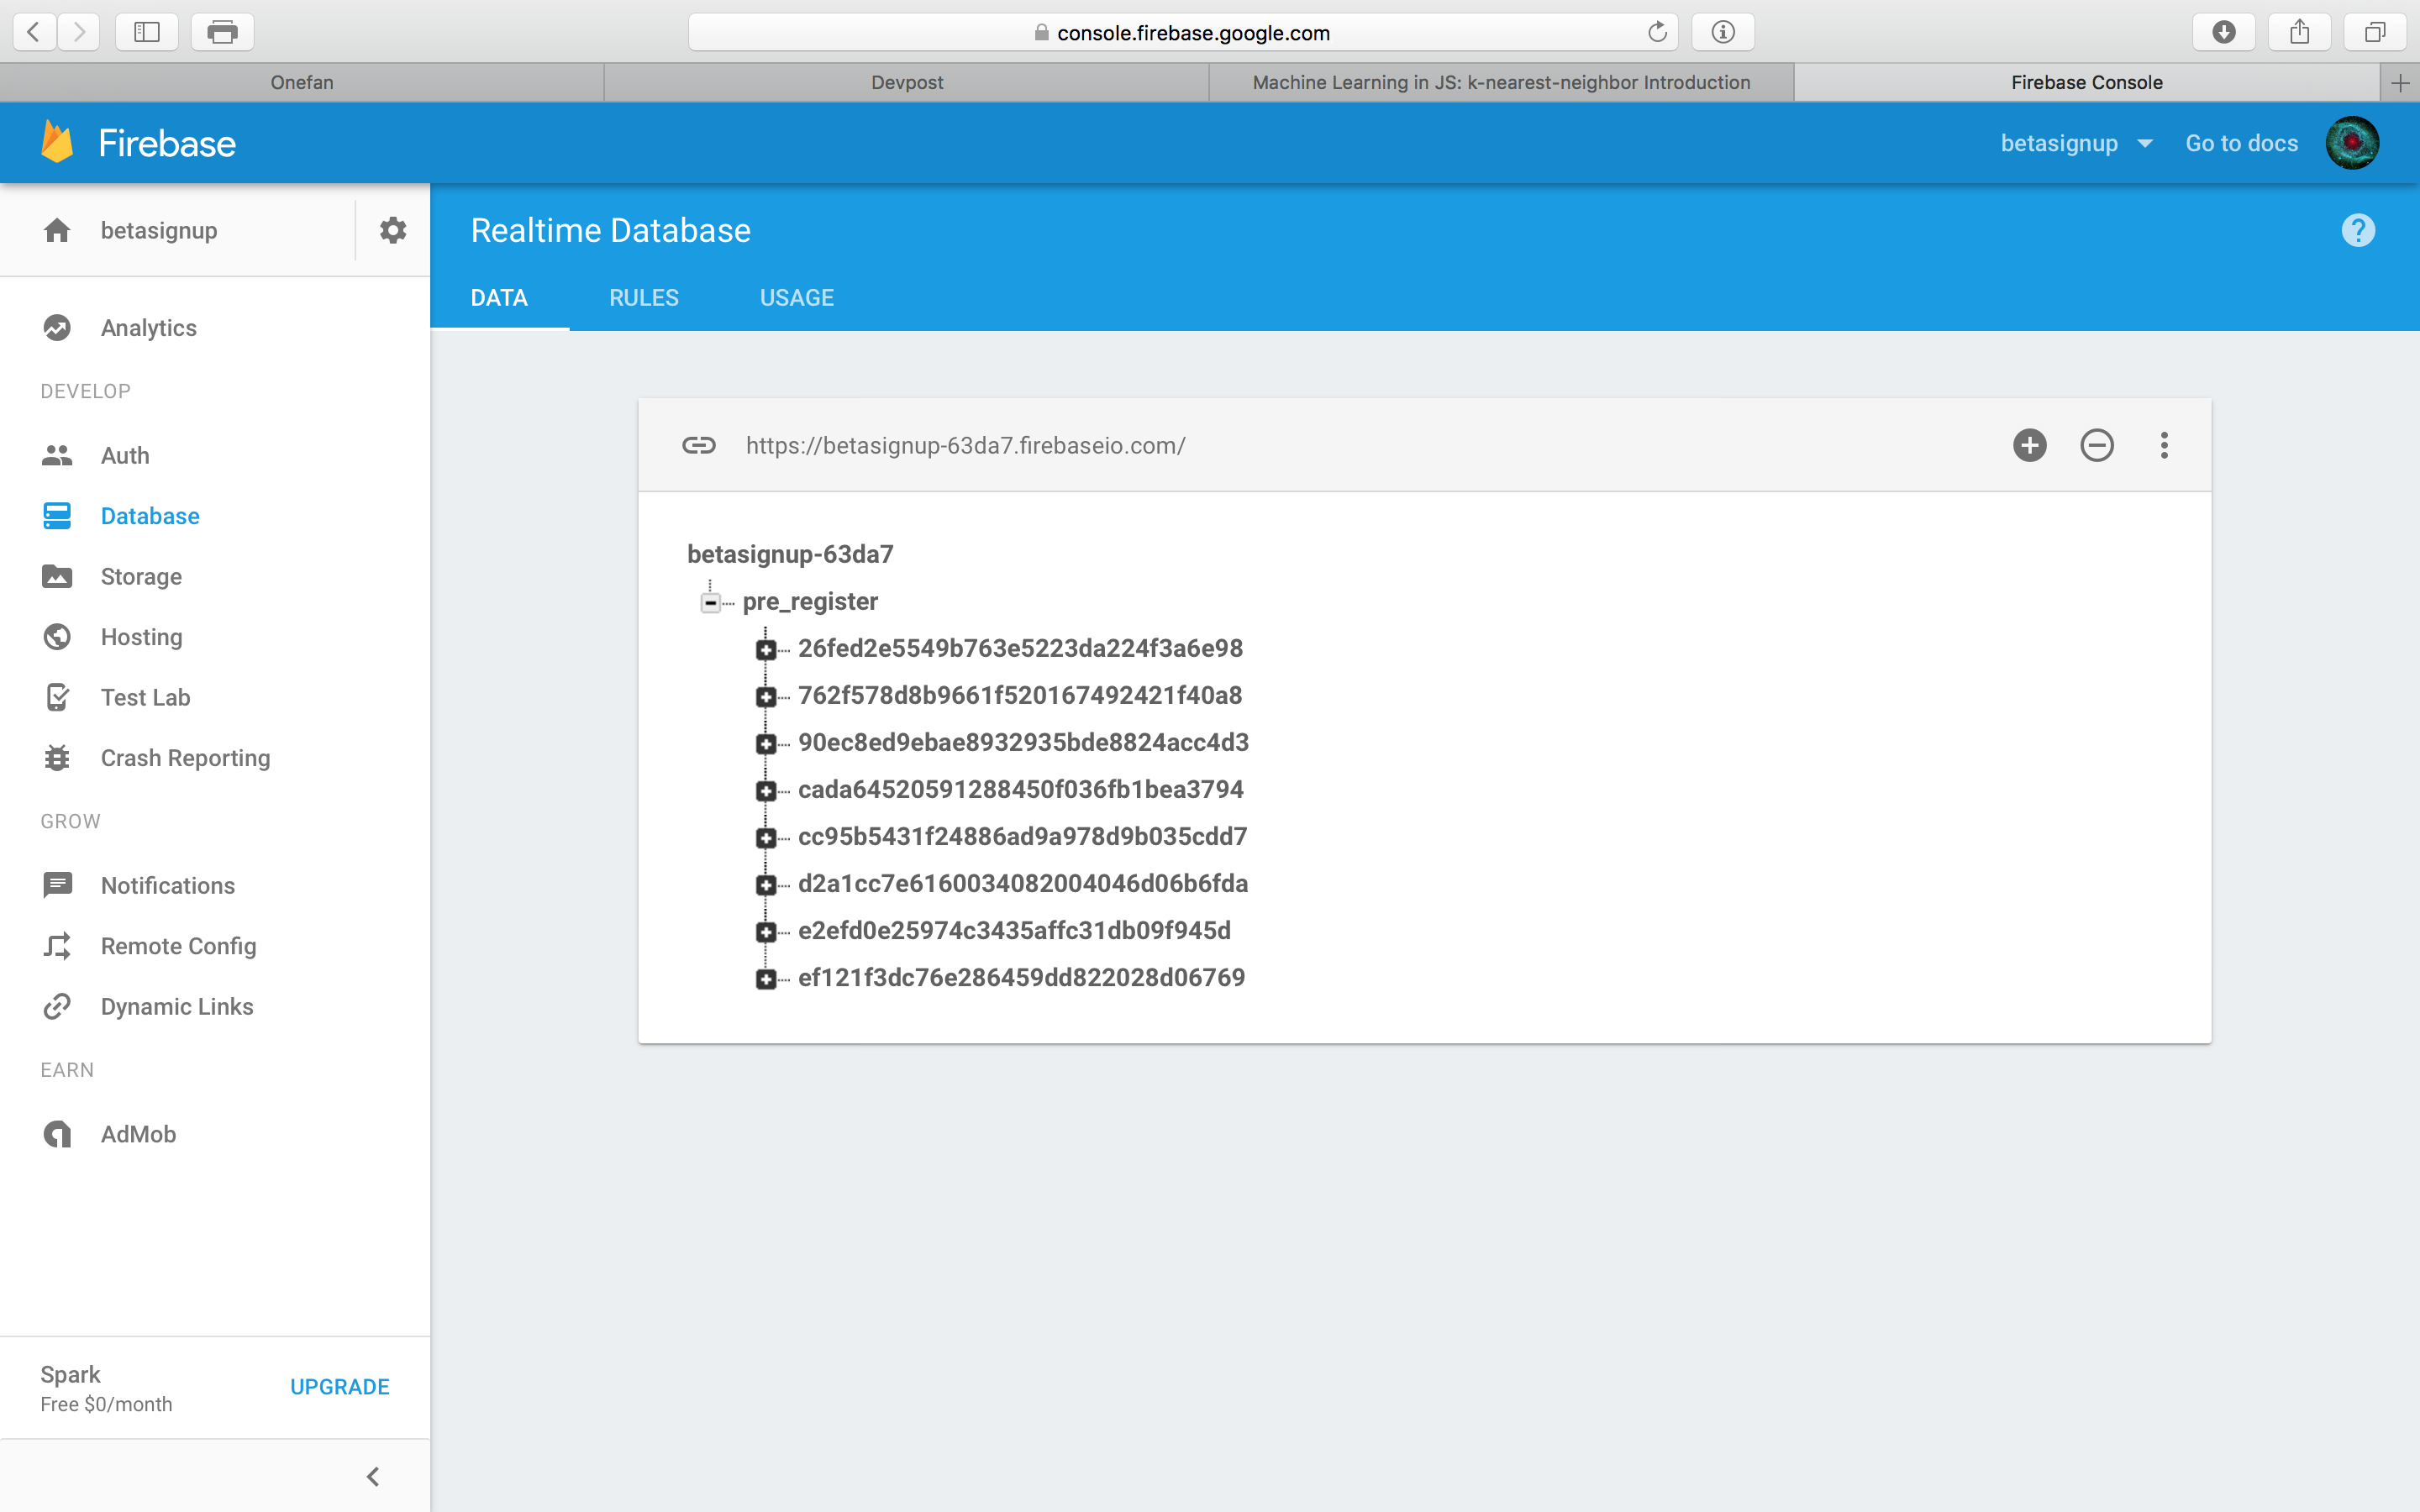The image size is (2420, 1512).
Task: Click the Go to docs link
Action: click(x=2241, y=143)
